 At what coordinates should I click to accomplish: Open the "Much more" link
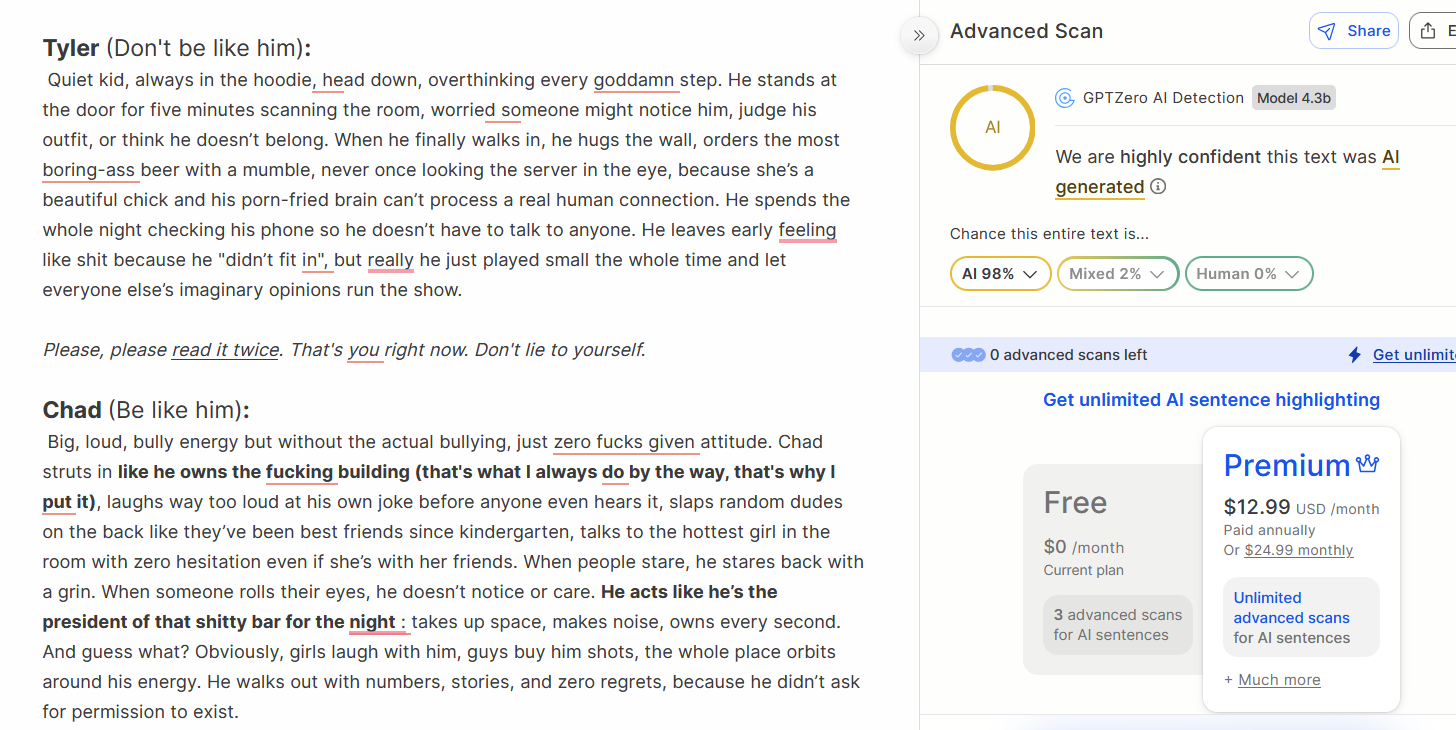coord(1279,680)
